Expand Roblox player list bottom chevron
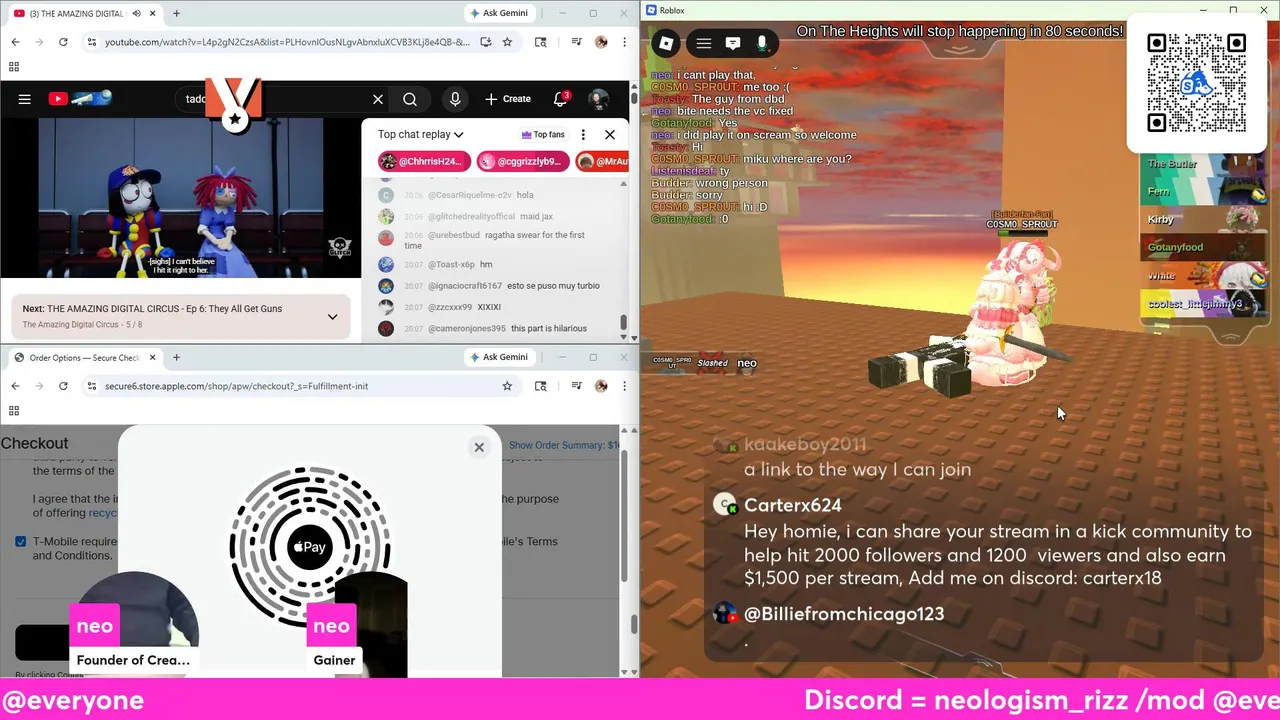 [1231, 337]
